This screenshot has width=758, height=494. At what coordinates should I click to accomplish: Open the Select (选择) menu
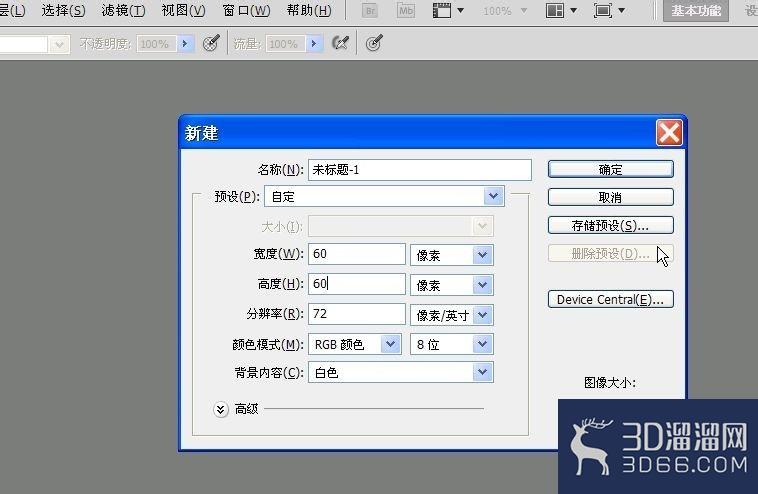(x=63, y=10)
